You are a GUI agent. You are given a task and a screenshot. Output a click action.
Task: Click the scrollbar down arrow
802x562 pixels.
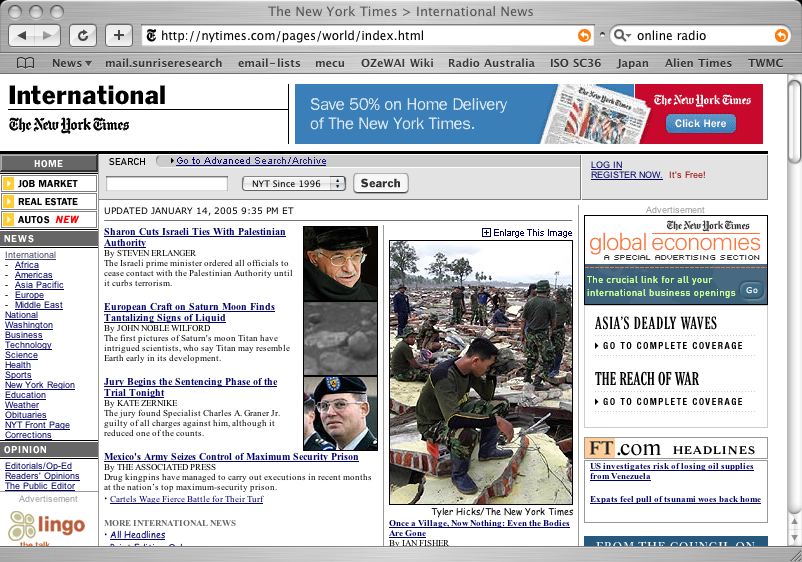click(x=795, y=537)
